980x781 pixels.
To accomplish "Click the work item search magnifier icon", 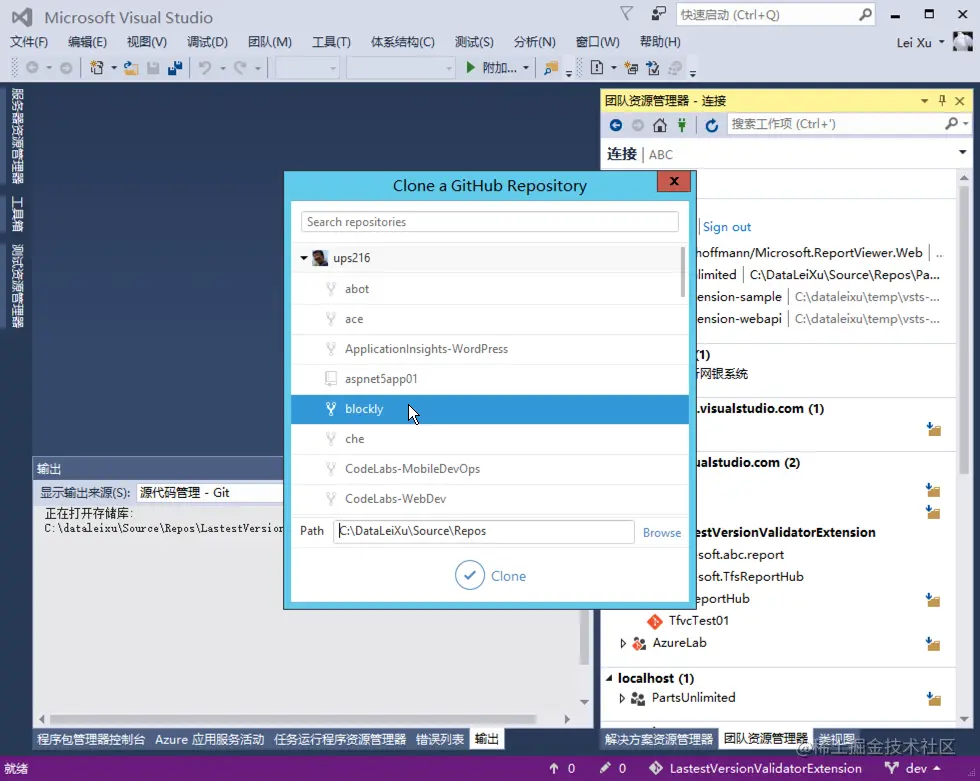I will tap(951, 124).
